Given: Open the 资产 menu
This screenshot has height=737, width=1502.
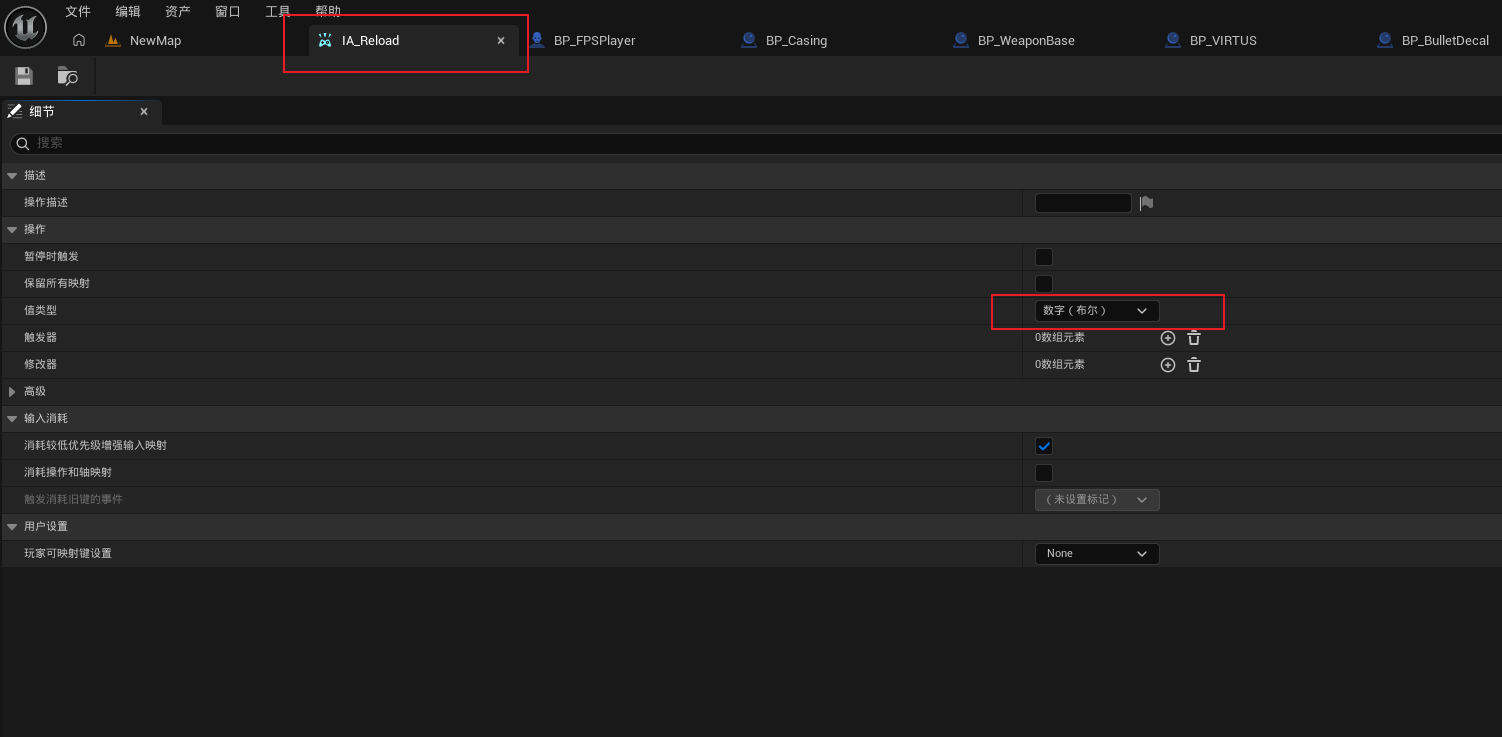Looking at the screenshot, I should (178, 12).
